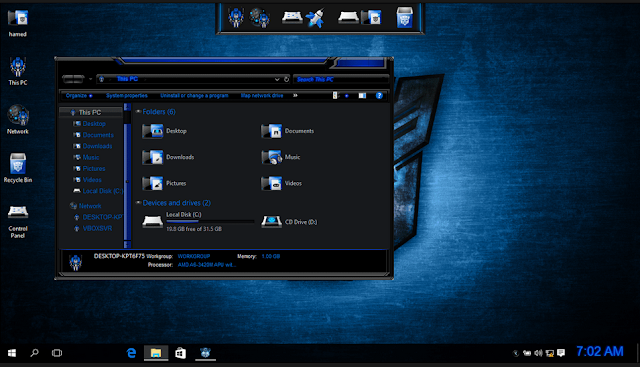640x367 pixels.
Task: Click the This PC address bar path
Action: click(x=127, y=79)
